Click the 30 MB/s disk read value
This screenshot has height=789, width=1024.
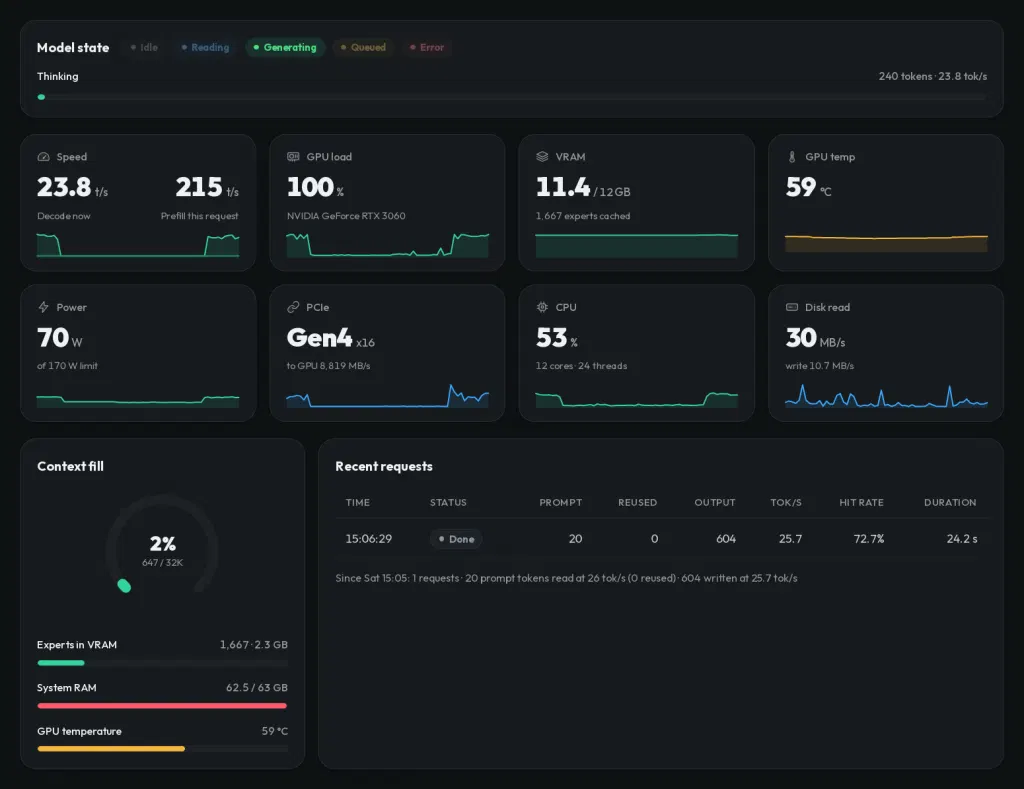pyautogui.click(x=815, y=338)
